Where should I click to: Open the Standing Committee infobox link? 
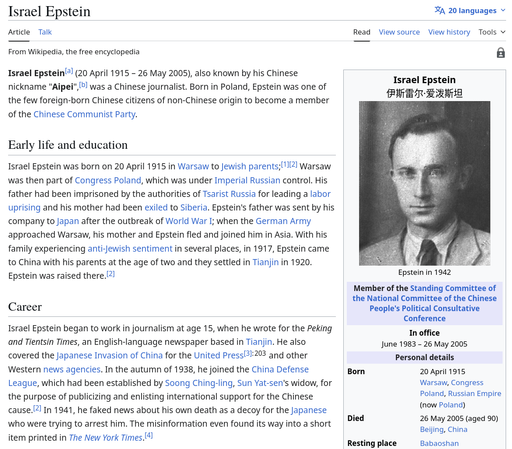click(x=424, y=303)
